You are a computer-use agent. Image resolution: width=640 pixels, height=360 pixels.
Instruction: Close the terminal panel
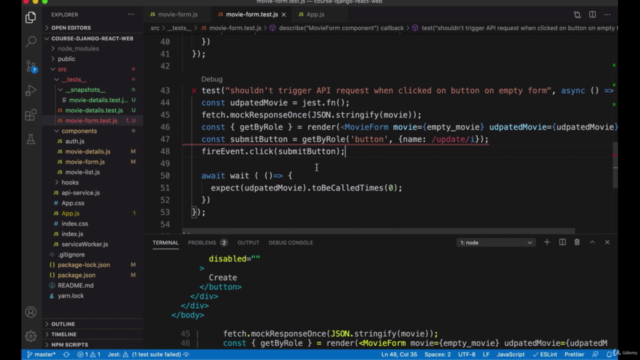click(607, 242)
